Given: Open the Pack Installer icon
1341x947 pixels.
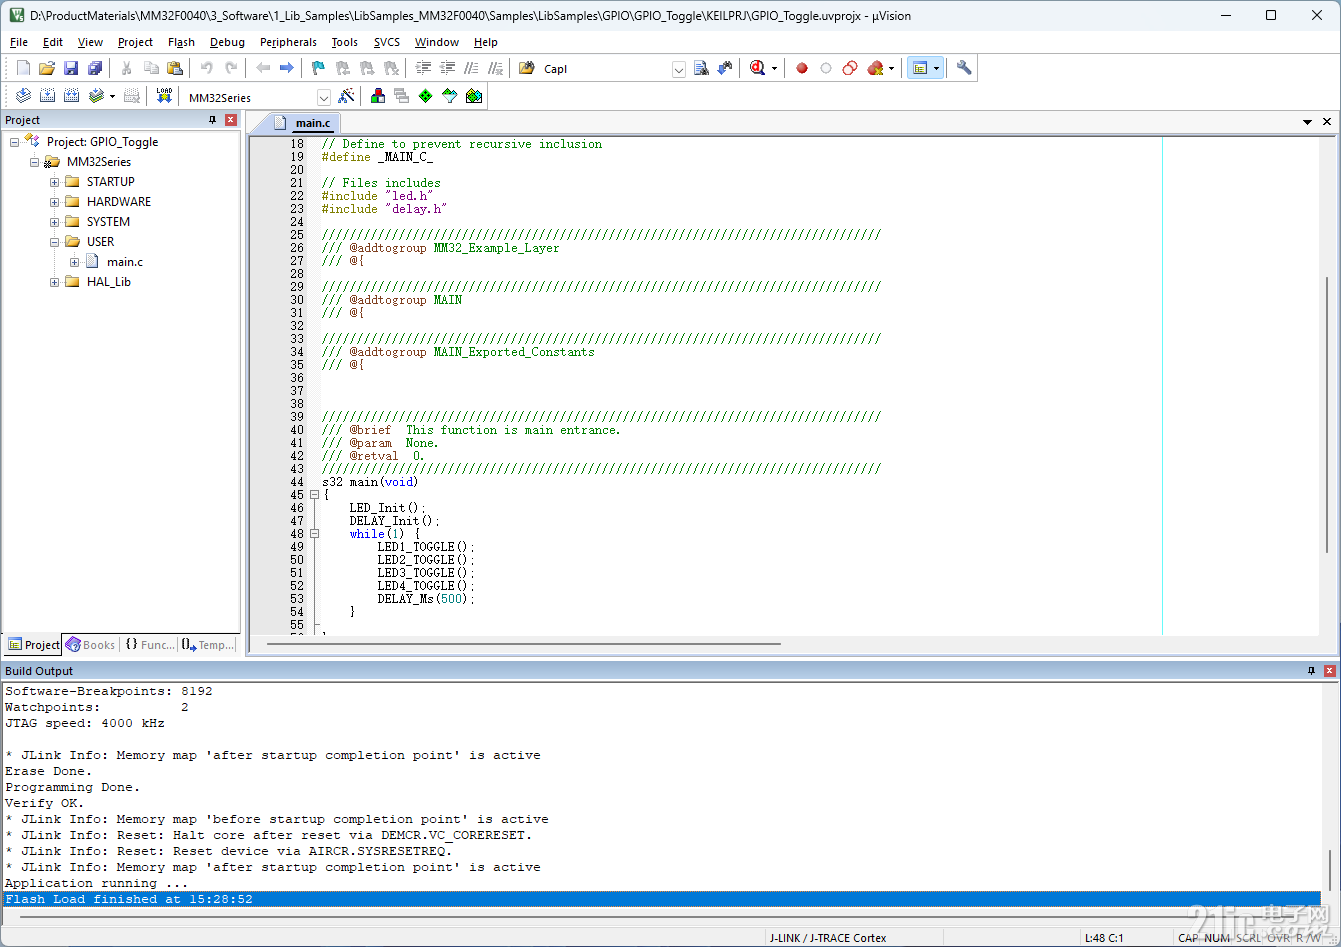Looking at the screenshot, I should coord(474,96).
